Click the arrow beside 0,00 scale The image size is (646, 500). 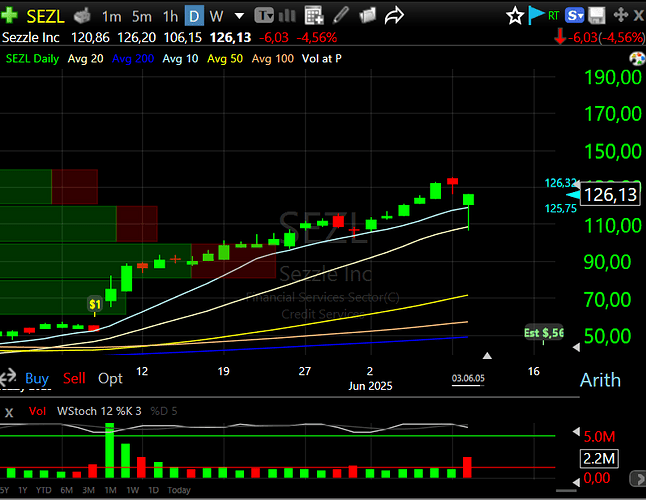coord(576,481)
